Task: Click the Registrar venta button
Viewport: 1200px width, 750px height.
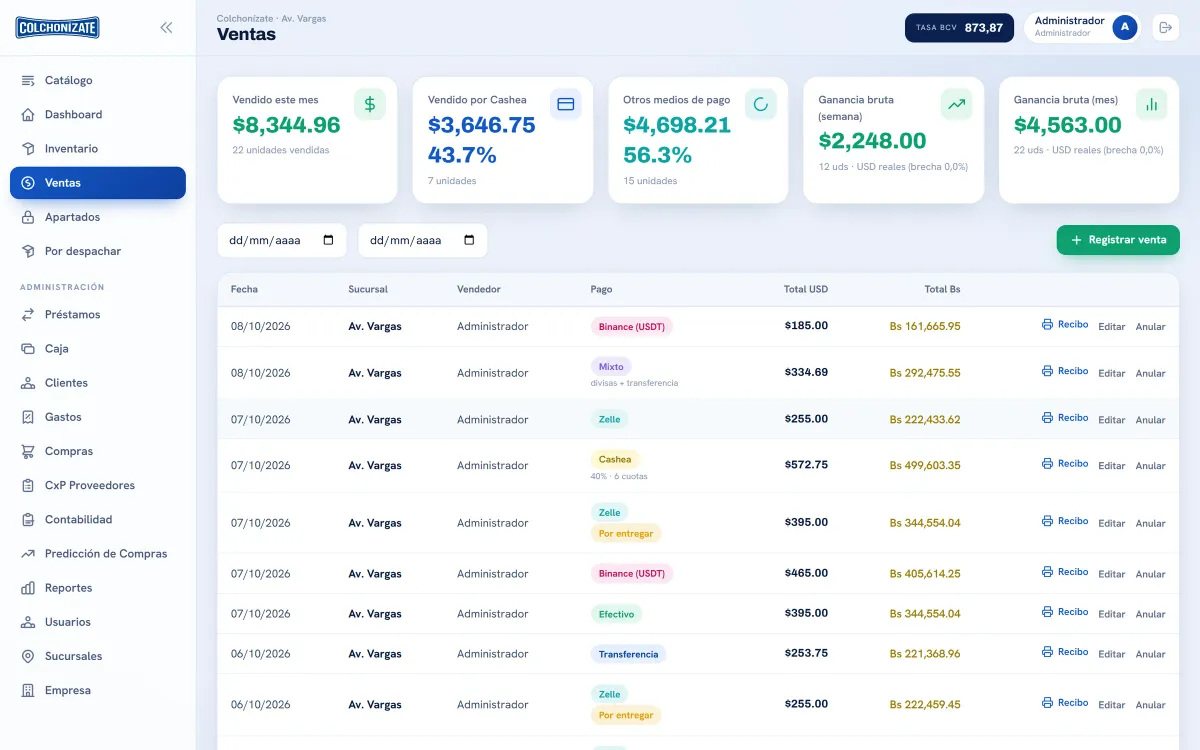Action: click(1118, 240)
